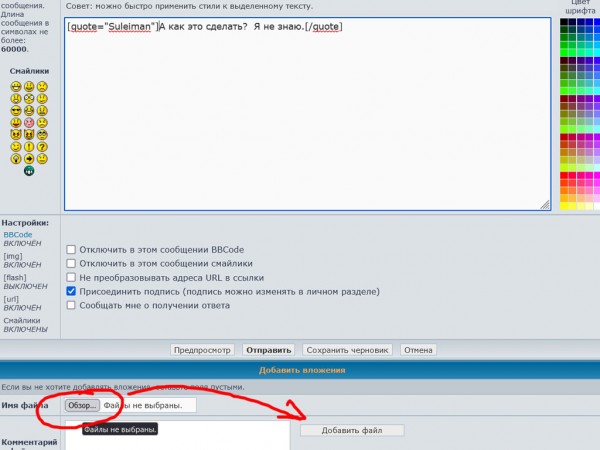Insert the black arrow smiley
600x450 pixels.
[x=30, y=158]
